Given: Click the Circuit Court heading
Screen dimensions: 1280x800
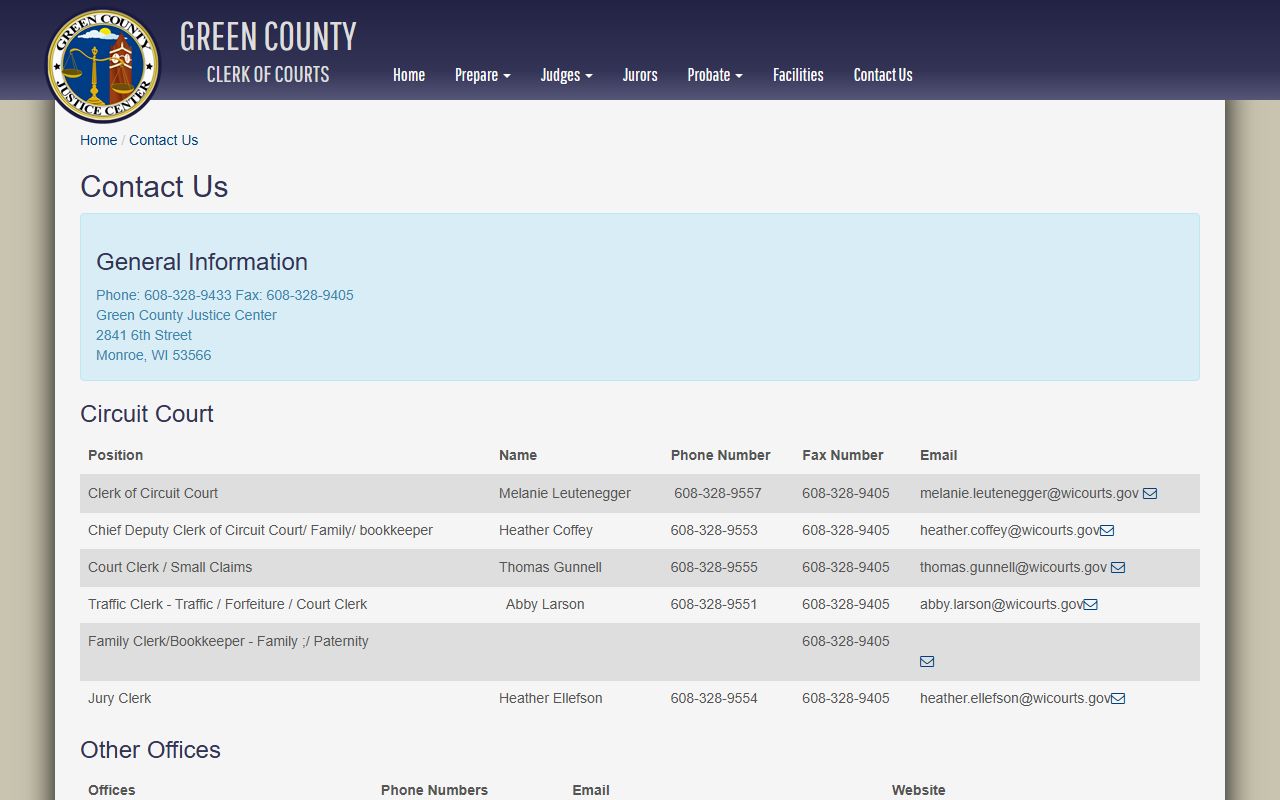Looking at the screenshot, I should point(147,414).
